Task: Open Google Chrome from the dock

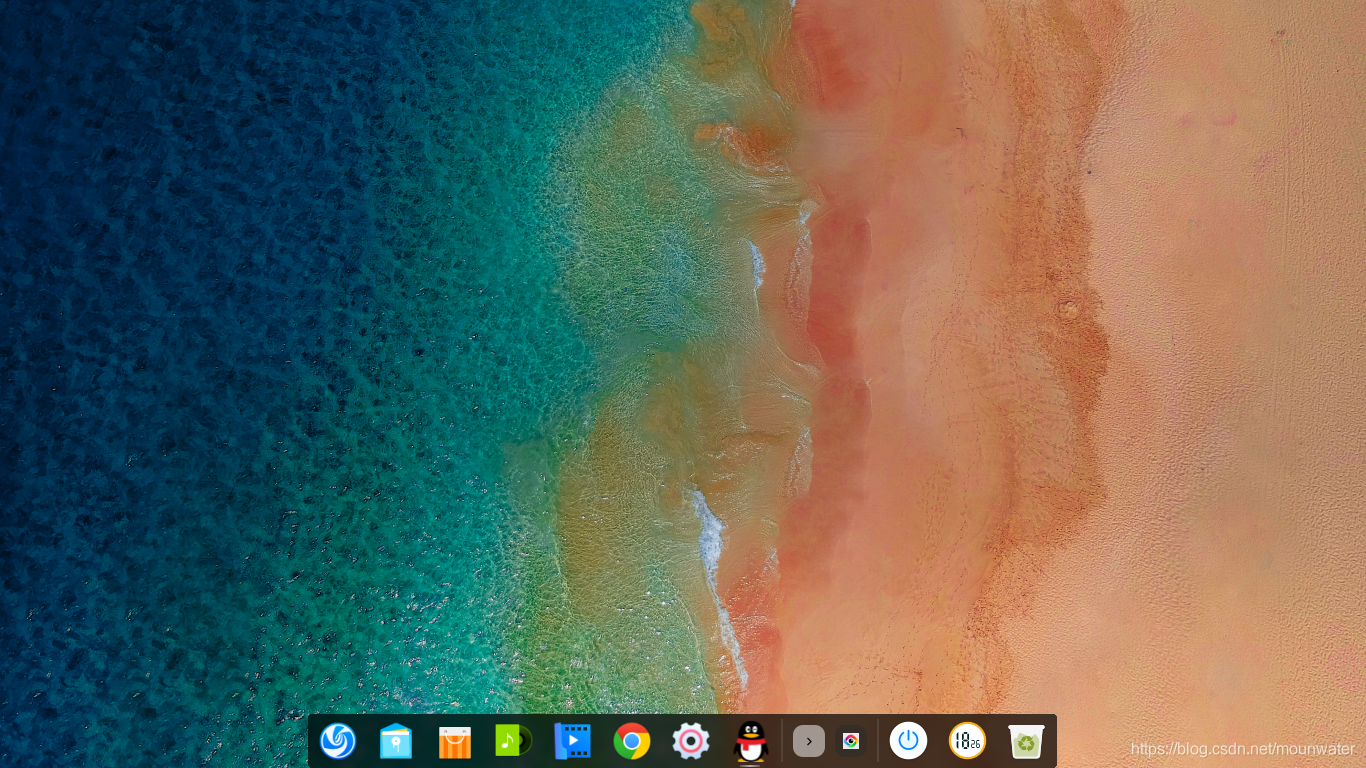Action: coord(632,741)
